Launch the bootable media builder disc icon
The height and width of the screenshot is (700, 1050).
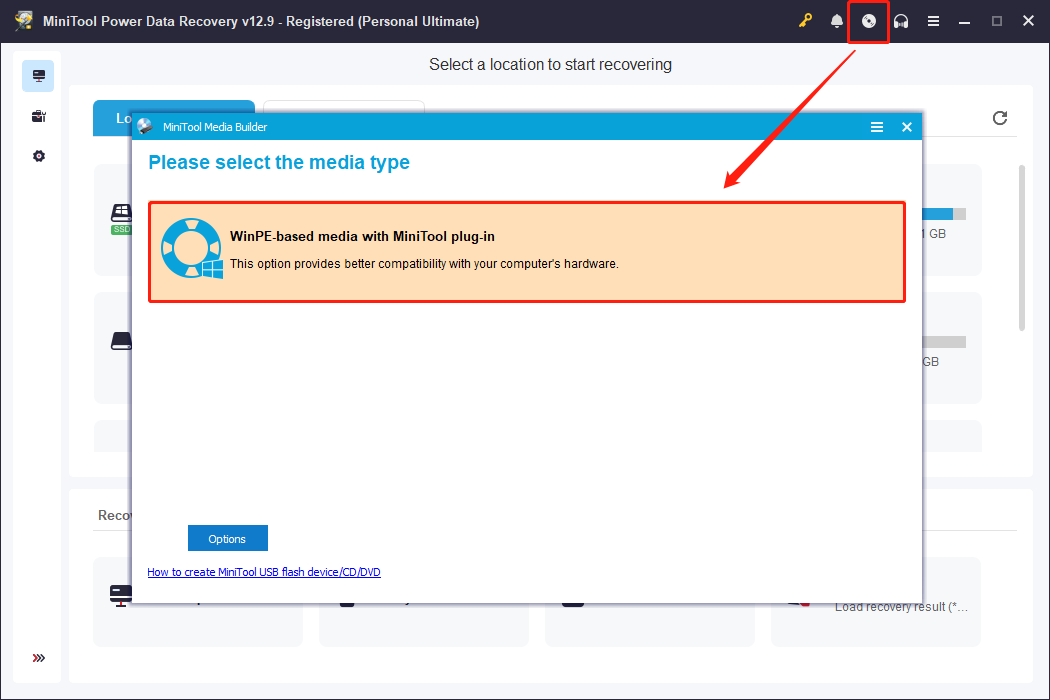point(869,21)
